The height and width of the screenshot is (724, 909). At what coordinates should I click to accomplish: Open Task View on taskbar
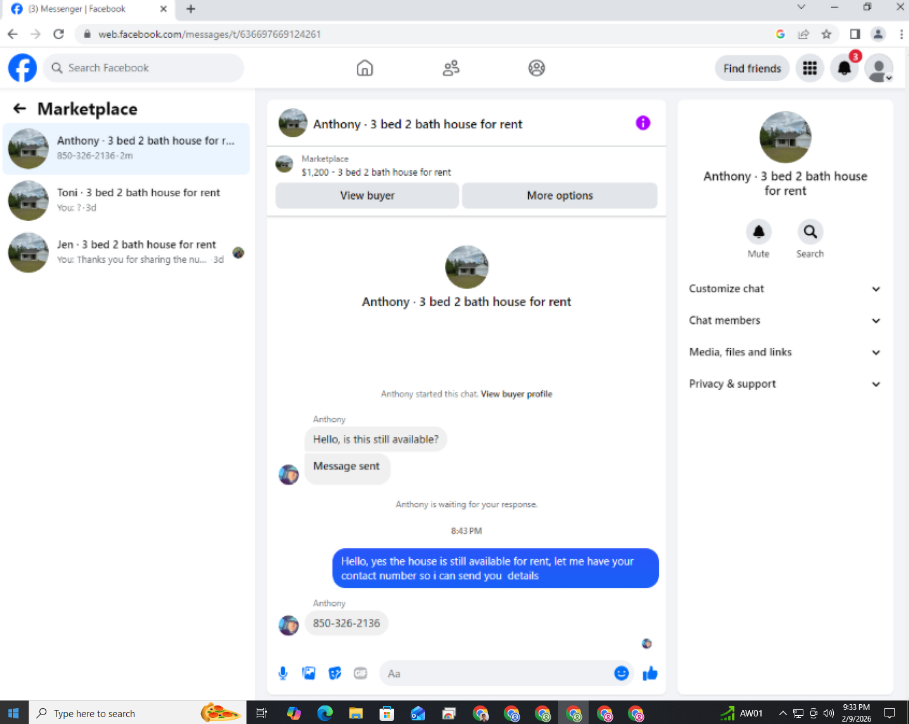[x=261, y=713]
